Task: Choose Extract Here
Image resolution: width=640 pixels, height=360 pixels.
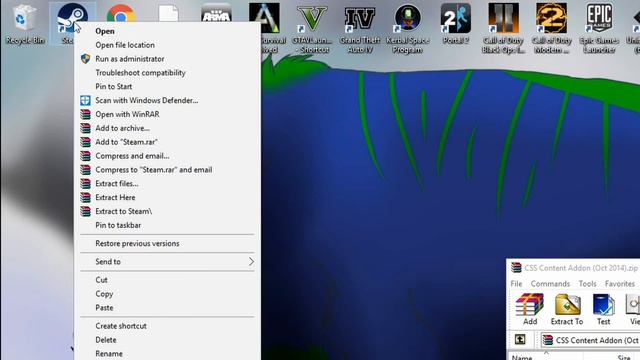Action: pos(167,198)
